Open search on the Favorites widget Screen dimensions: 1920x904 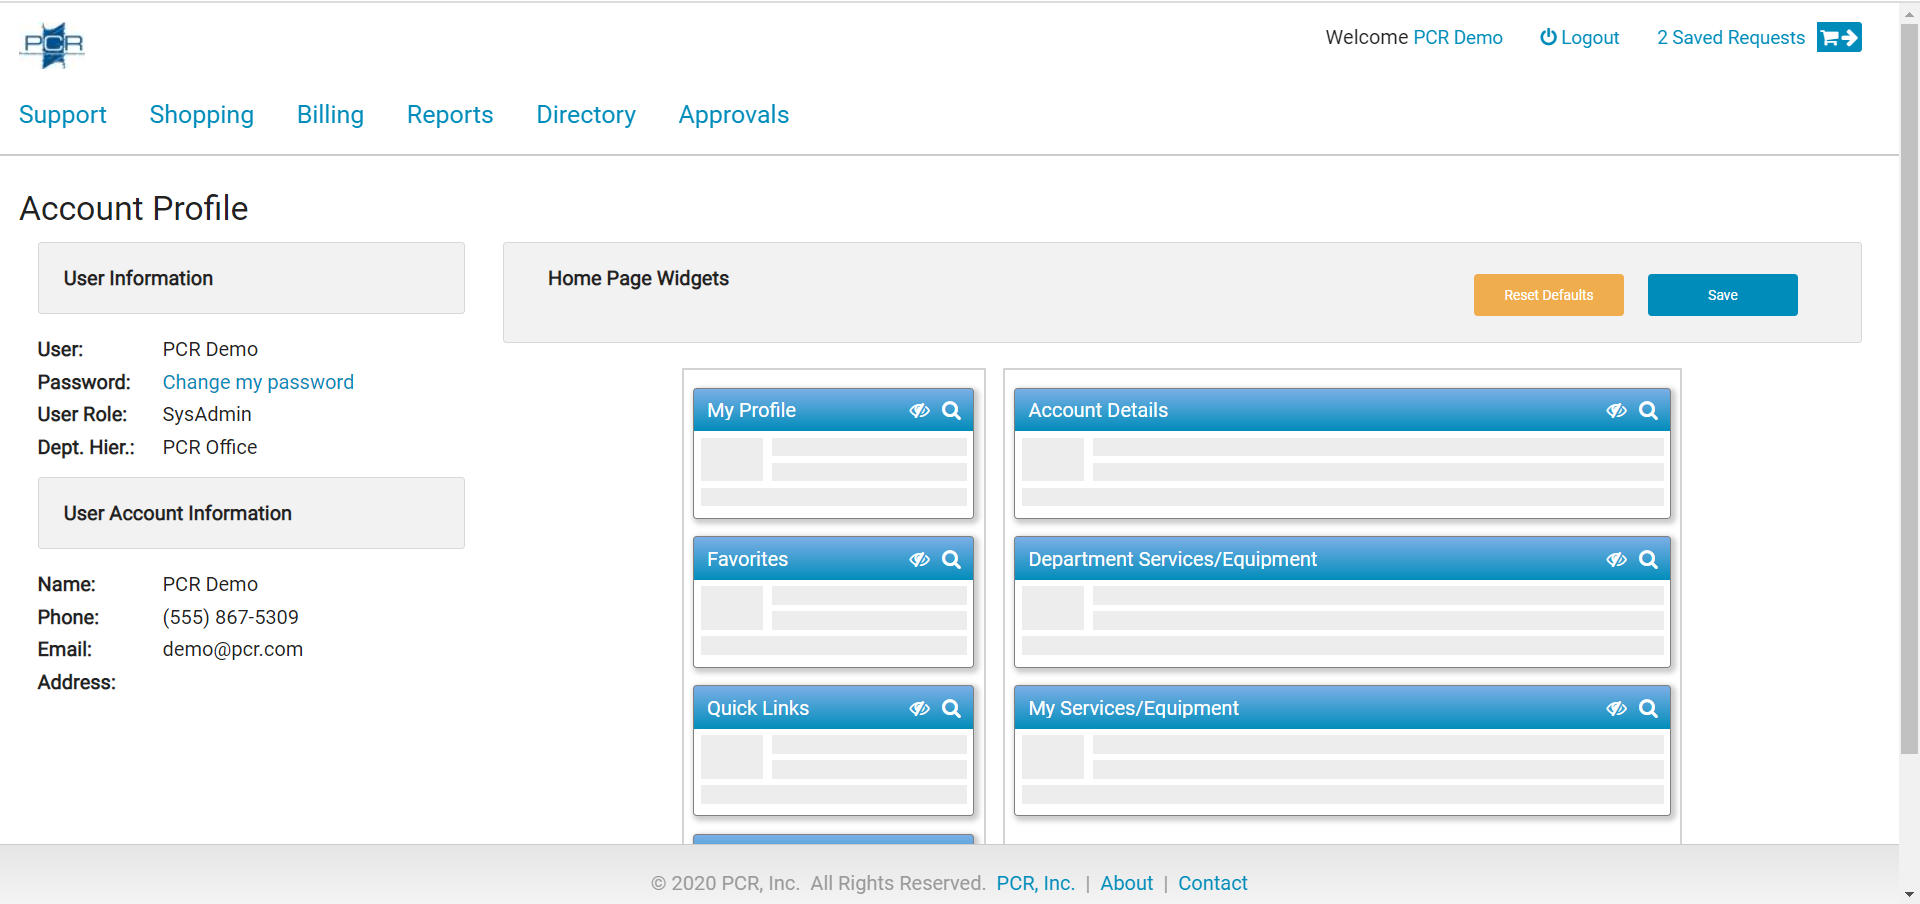(950, 559)
